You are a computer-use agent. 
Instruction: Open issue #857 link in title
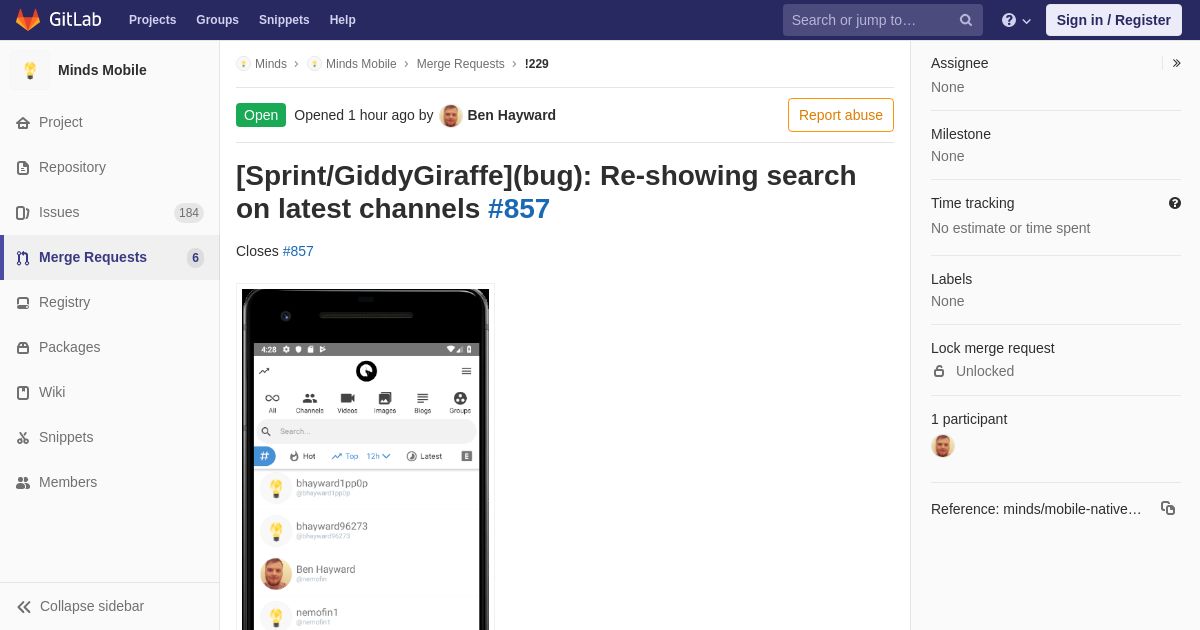519,209
